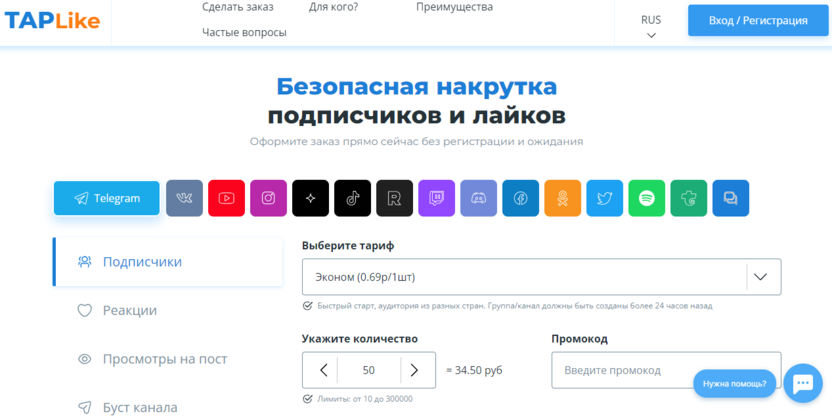The height and width of the screenshot is (418, 832).
Task: Open the Эконом tariff dropdown
Action: pos(542,277)
